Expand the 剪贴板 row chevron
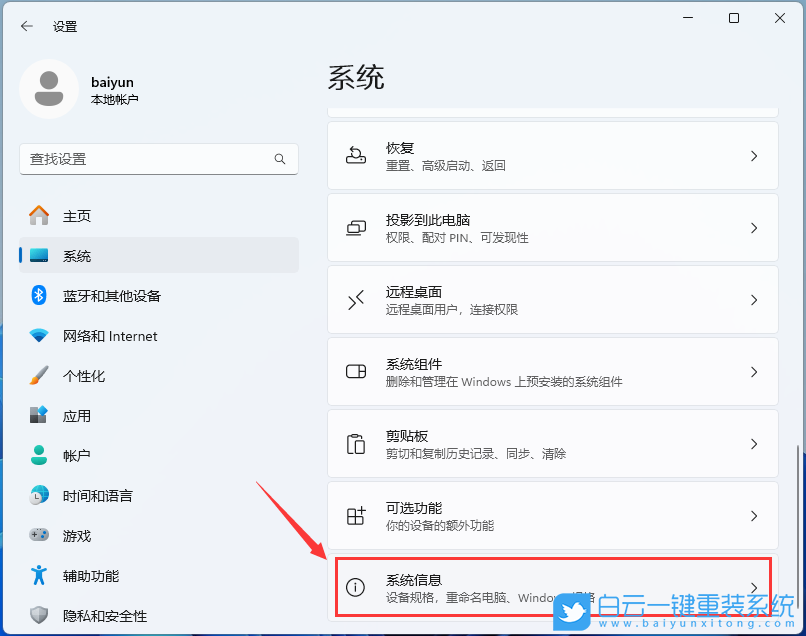This screenshot has height=636, width=806. tap(753, 444)
